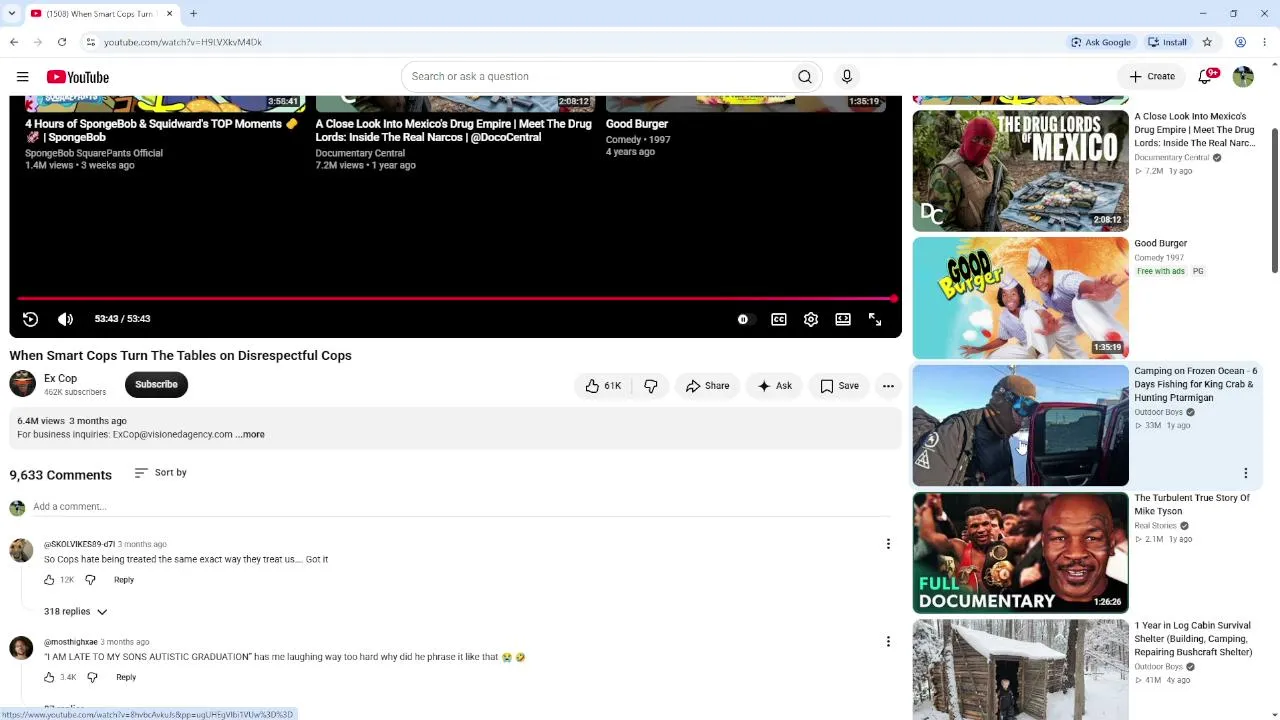Reply to the @SKOLVIKES89 comment
This screenshot has height=720, width=1280.
tap(124, 580)
